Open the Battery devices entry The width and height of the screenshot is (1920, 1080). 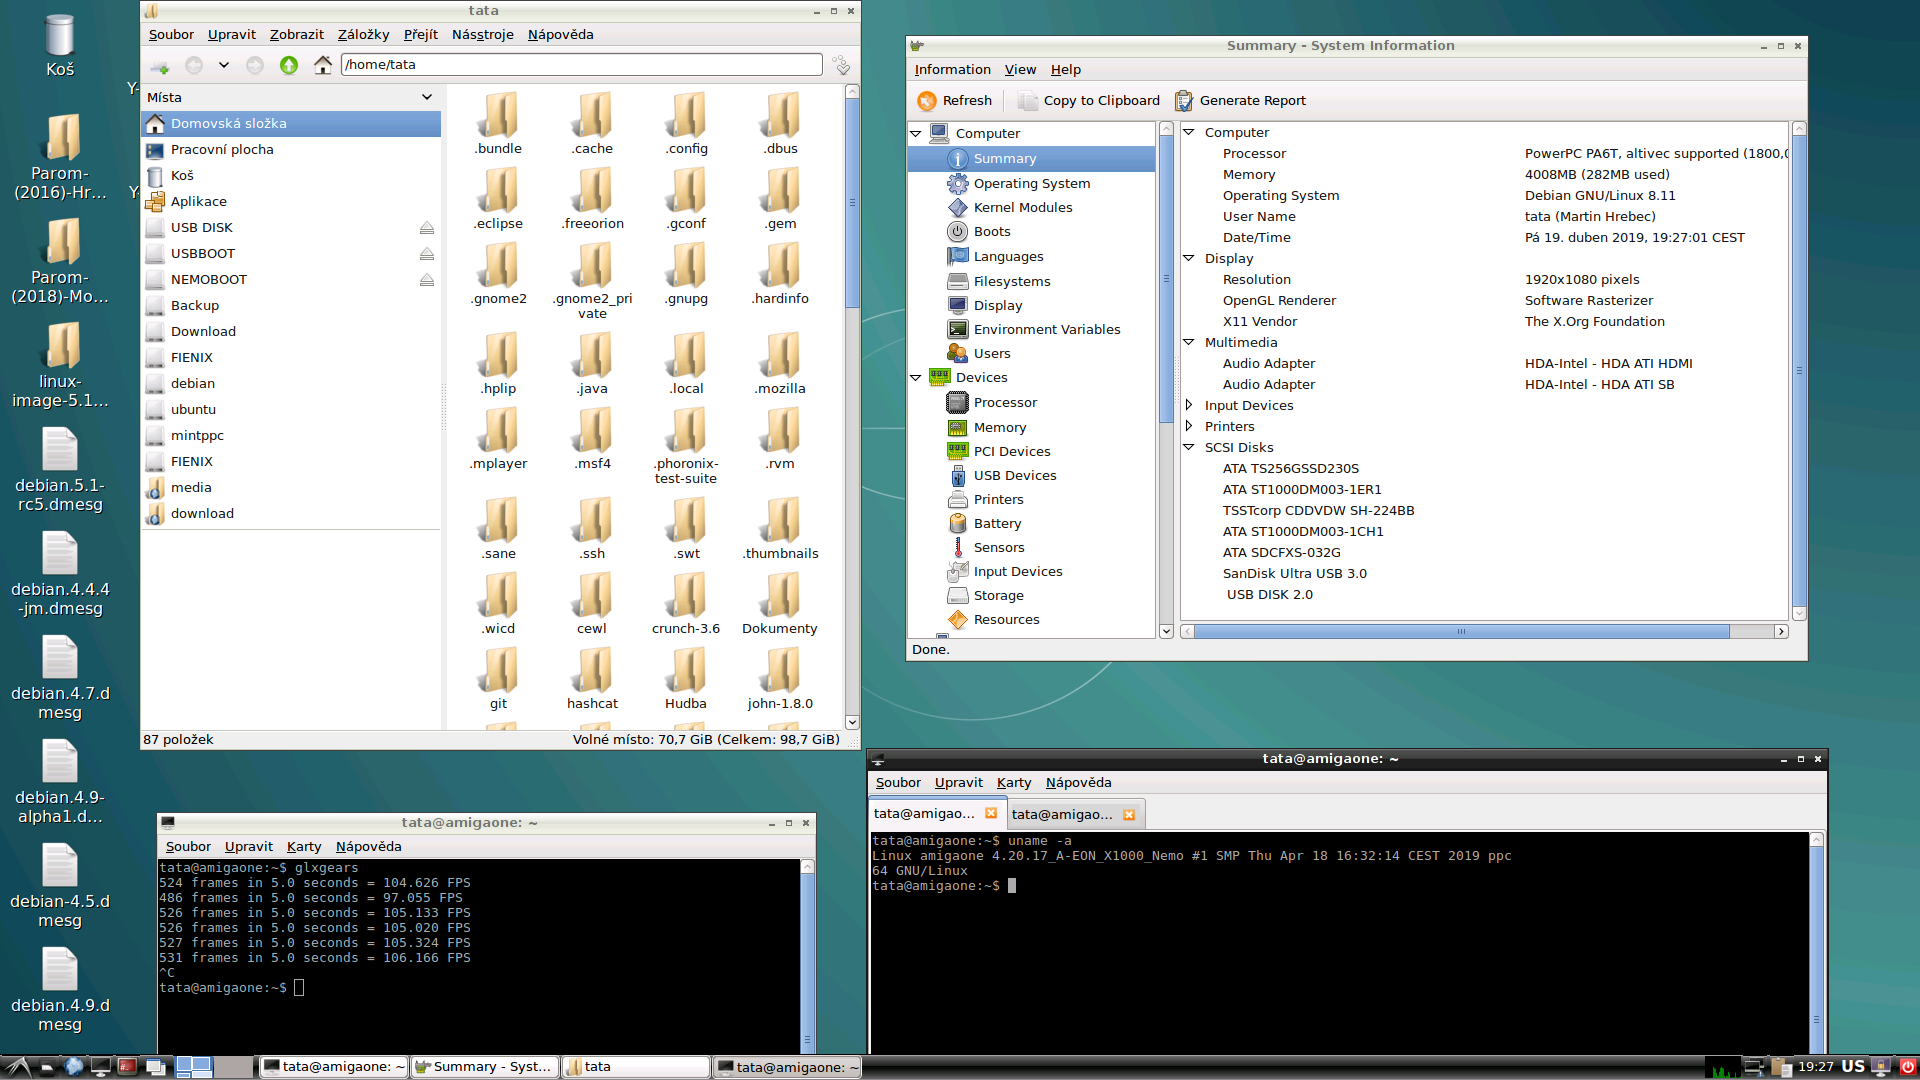click(x=996, y=524)
